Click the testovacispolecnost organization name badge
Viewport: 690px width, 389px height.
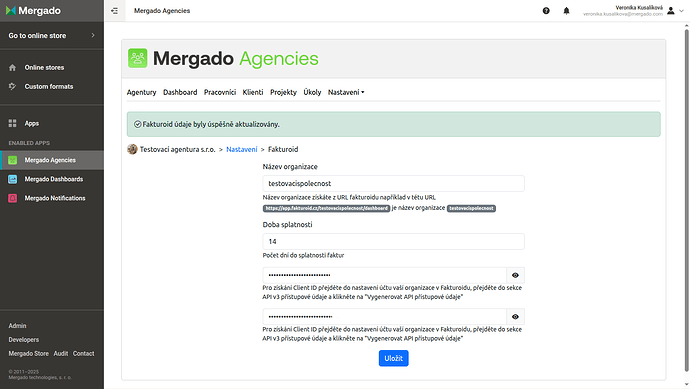[x=471, y=208]
